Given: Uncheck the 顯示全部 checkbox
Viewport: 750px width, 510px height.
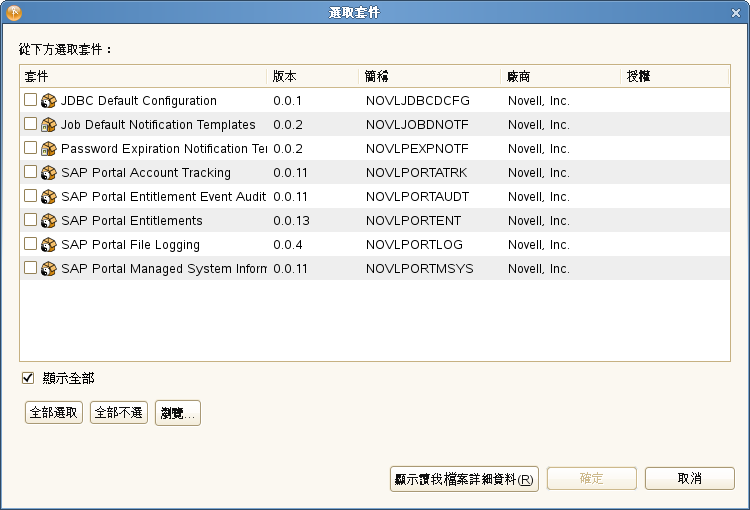Looking at the screenshot, I should (28, 378).
